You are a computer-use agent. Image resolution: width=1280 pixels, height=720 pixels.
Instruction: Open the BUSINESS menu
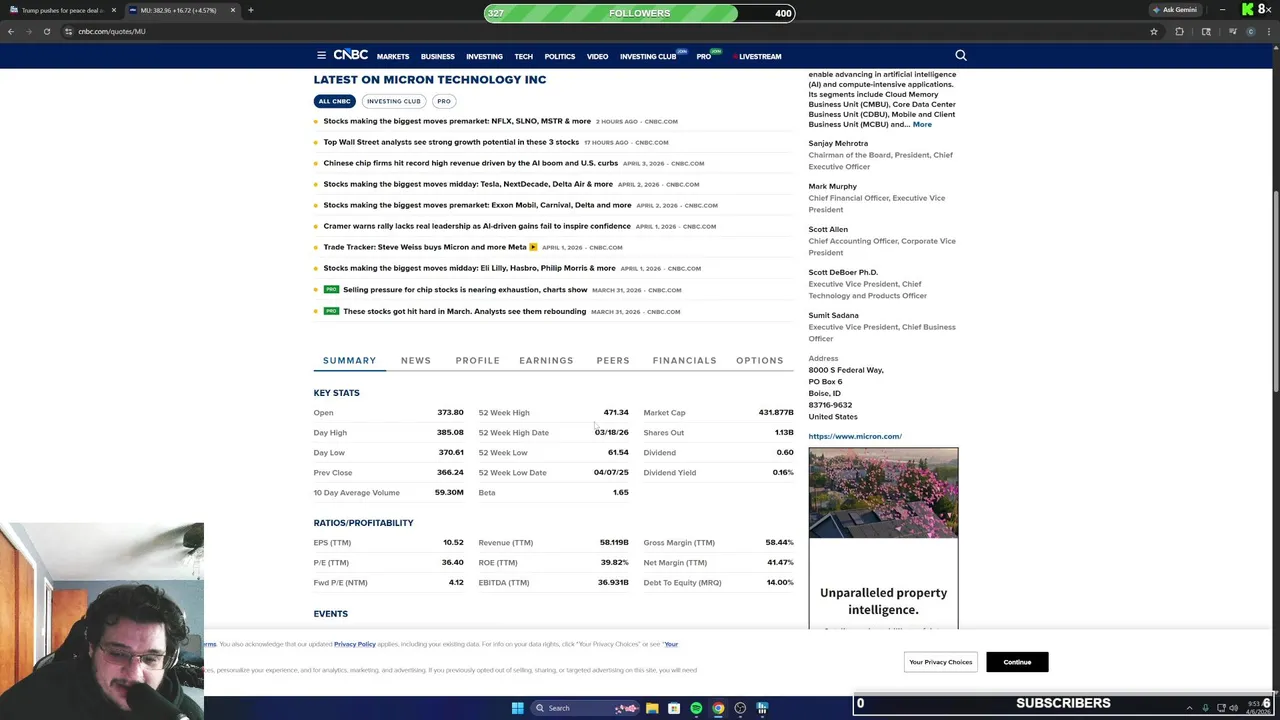(438, 57)
